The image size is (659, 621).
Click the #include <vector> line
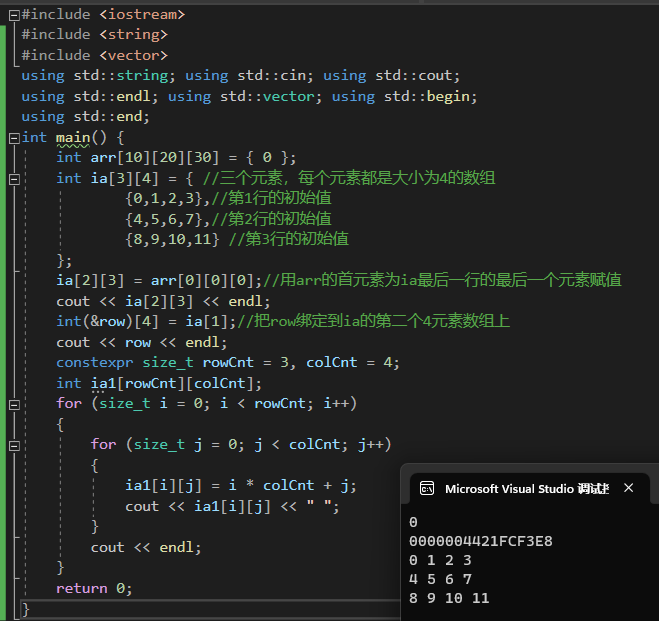[x=94, y=55]
